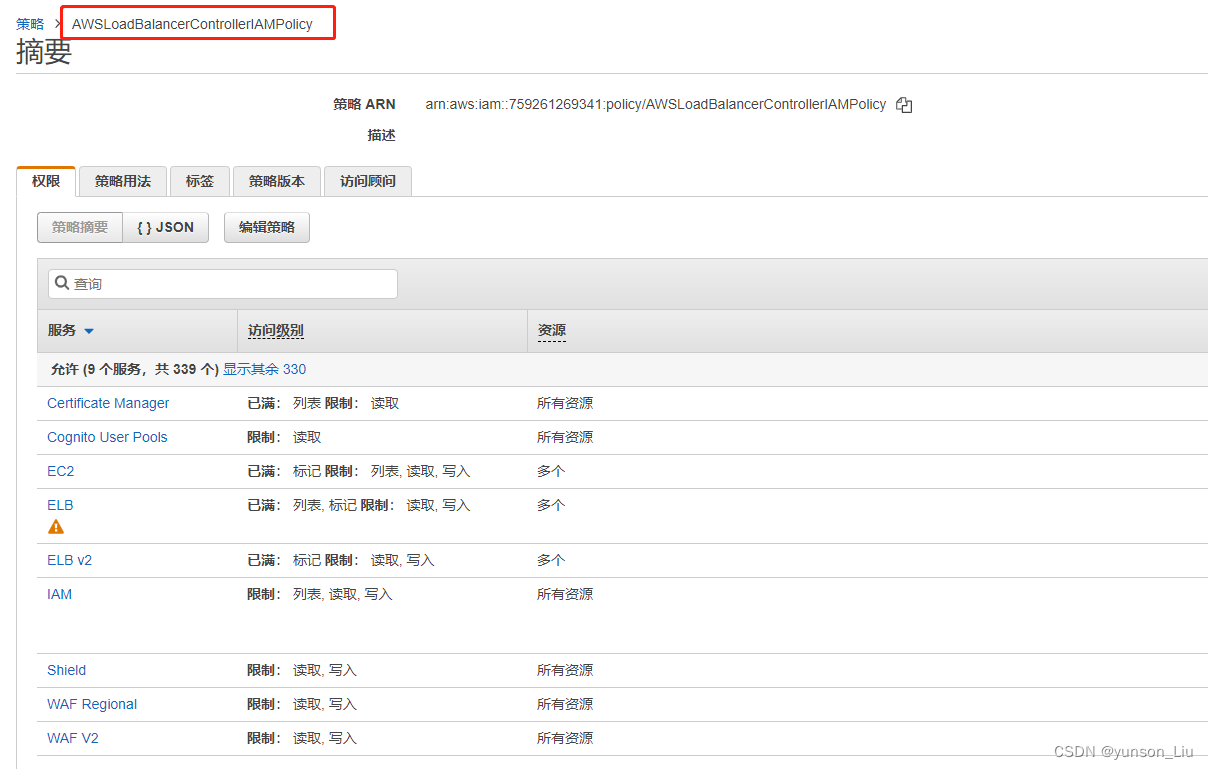The height and width of the screenshot is (769, 1208).
Task: Open the ELB service link
Action: (x=60, y=505)
